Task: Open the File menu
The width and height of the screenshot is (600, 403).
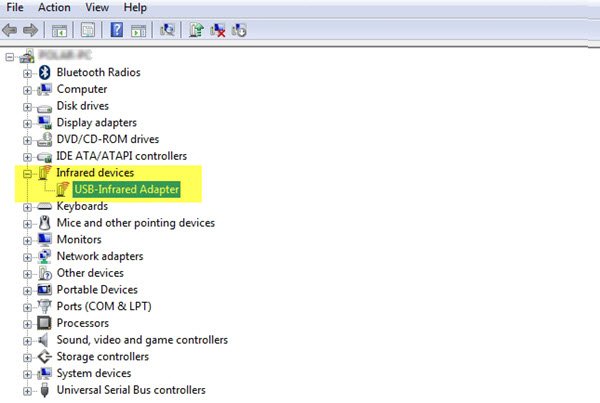Action: (x=15, y=7)
